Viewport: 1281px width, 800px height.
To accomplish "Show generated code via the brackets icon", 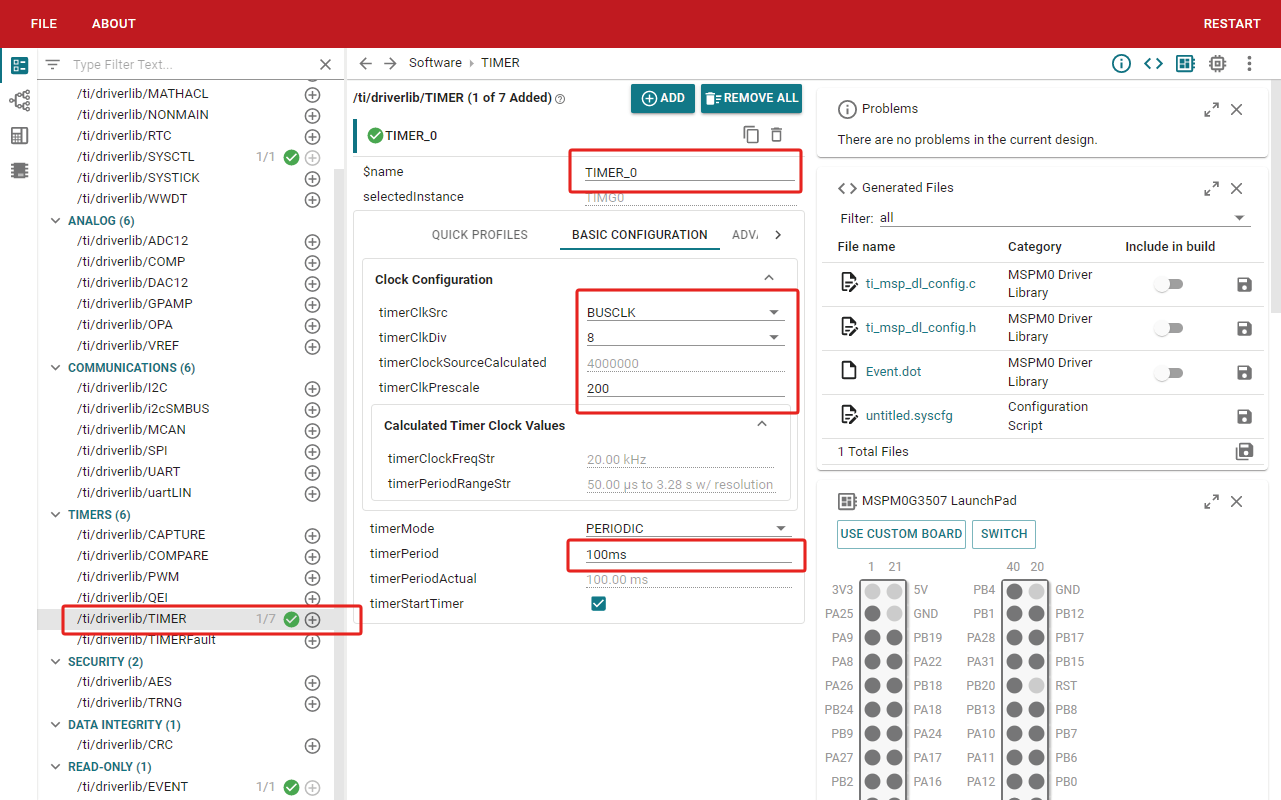I will coord(1153,63).
